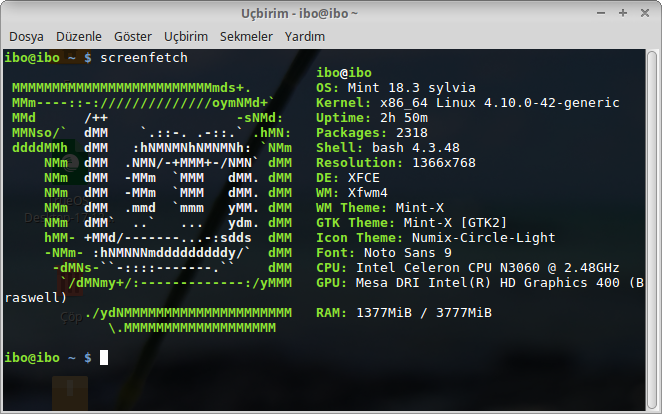Open the Dosya menu
The height and width of the screenshot is (414, 662).
pyautogui.click(x=26, y=37)
